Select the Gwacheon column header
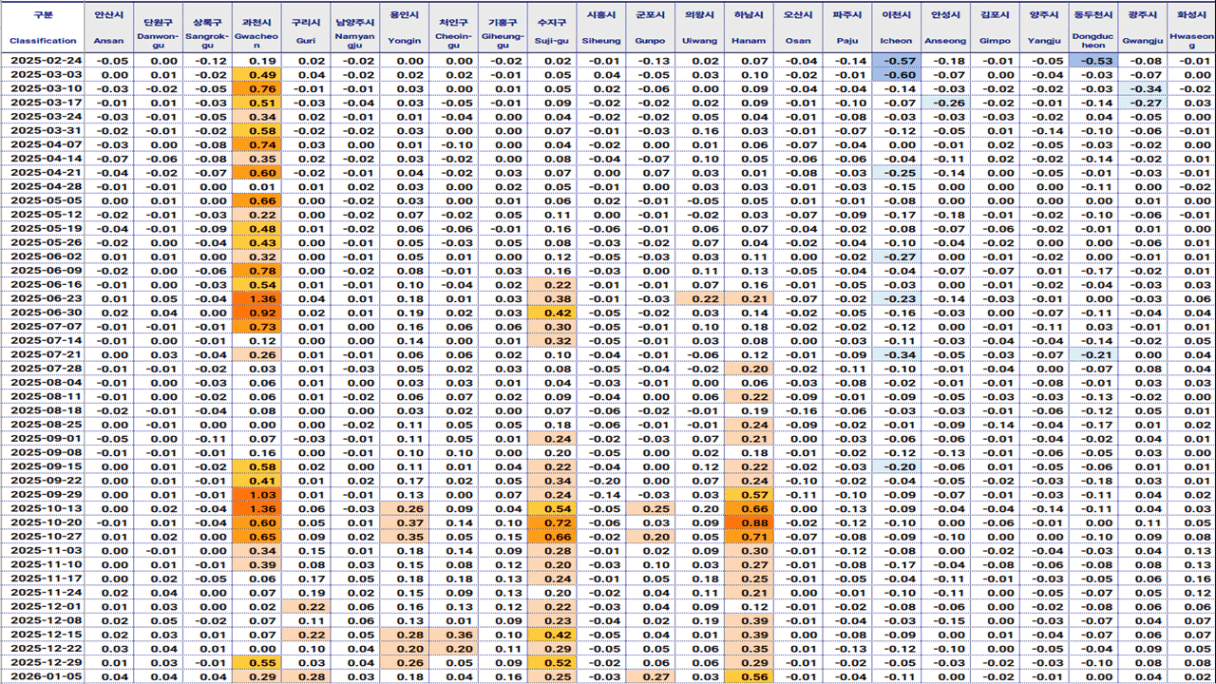1216x684 pixels. click(x=255, y=28)
